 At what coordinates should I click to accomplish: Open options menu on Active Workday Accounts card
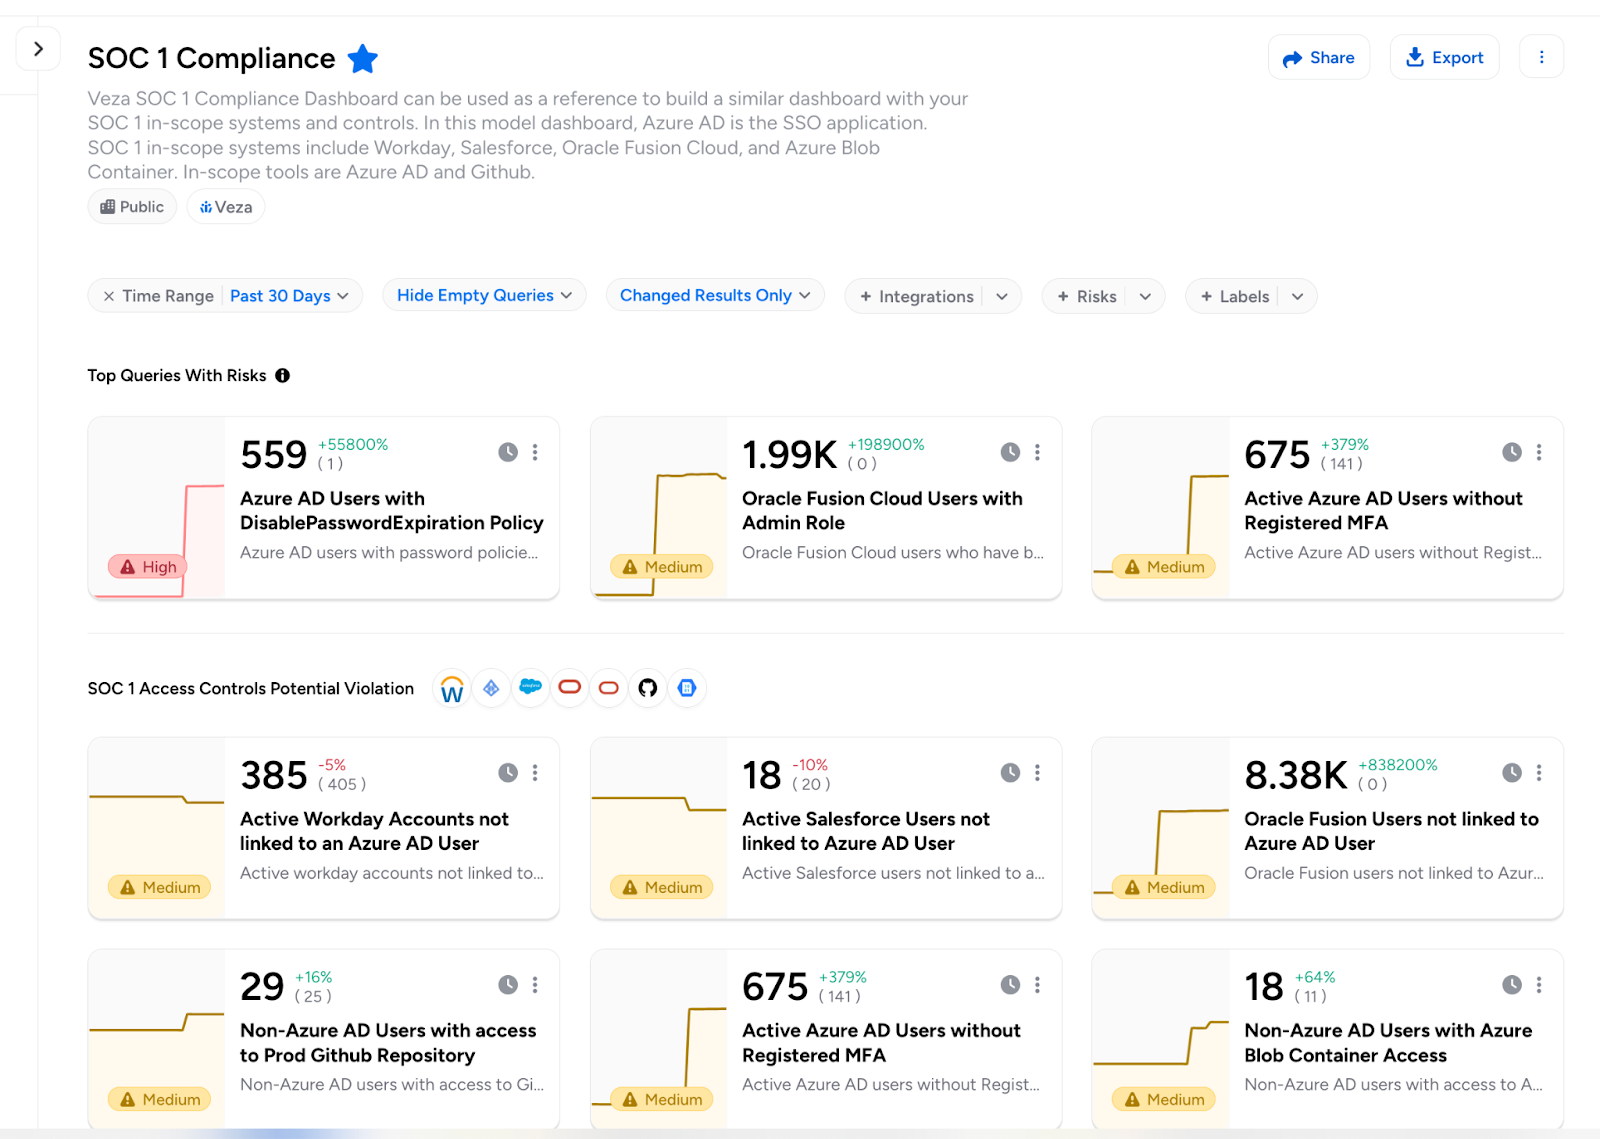pos(535,772)
